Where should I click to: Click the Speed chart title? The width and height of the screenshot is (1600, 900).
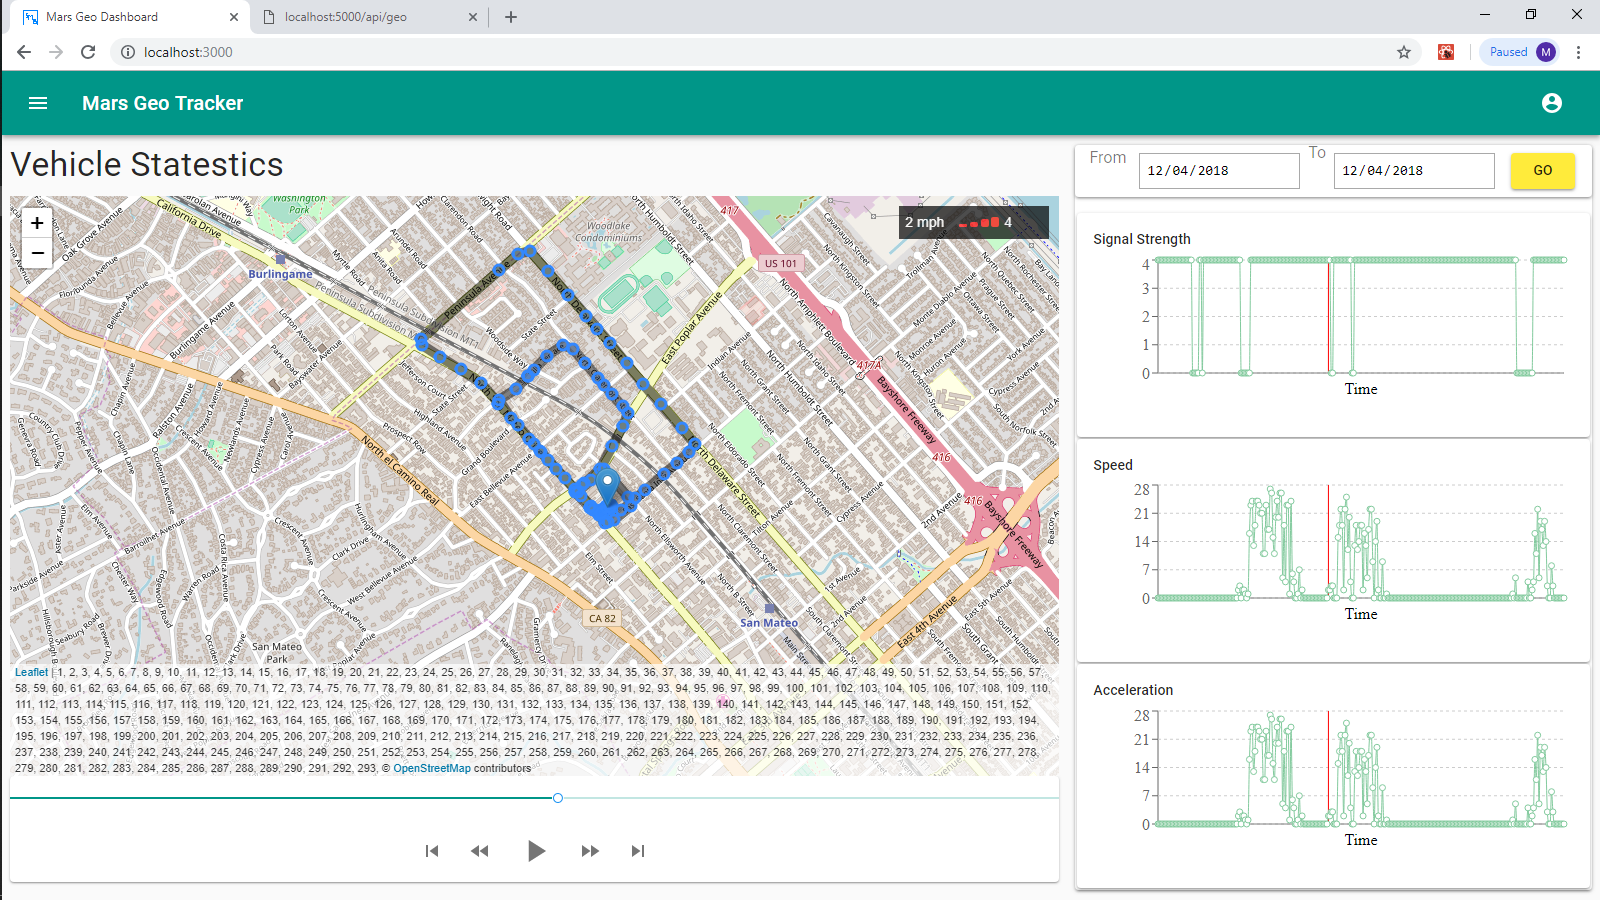[x=1113, y=465]
